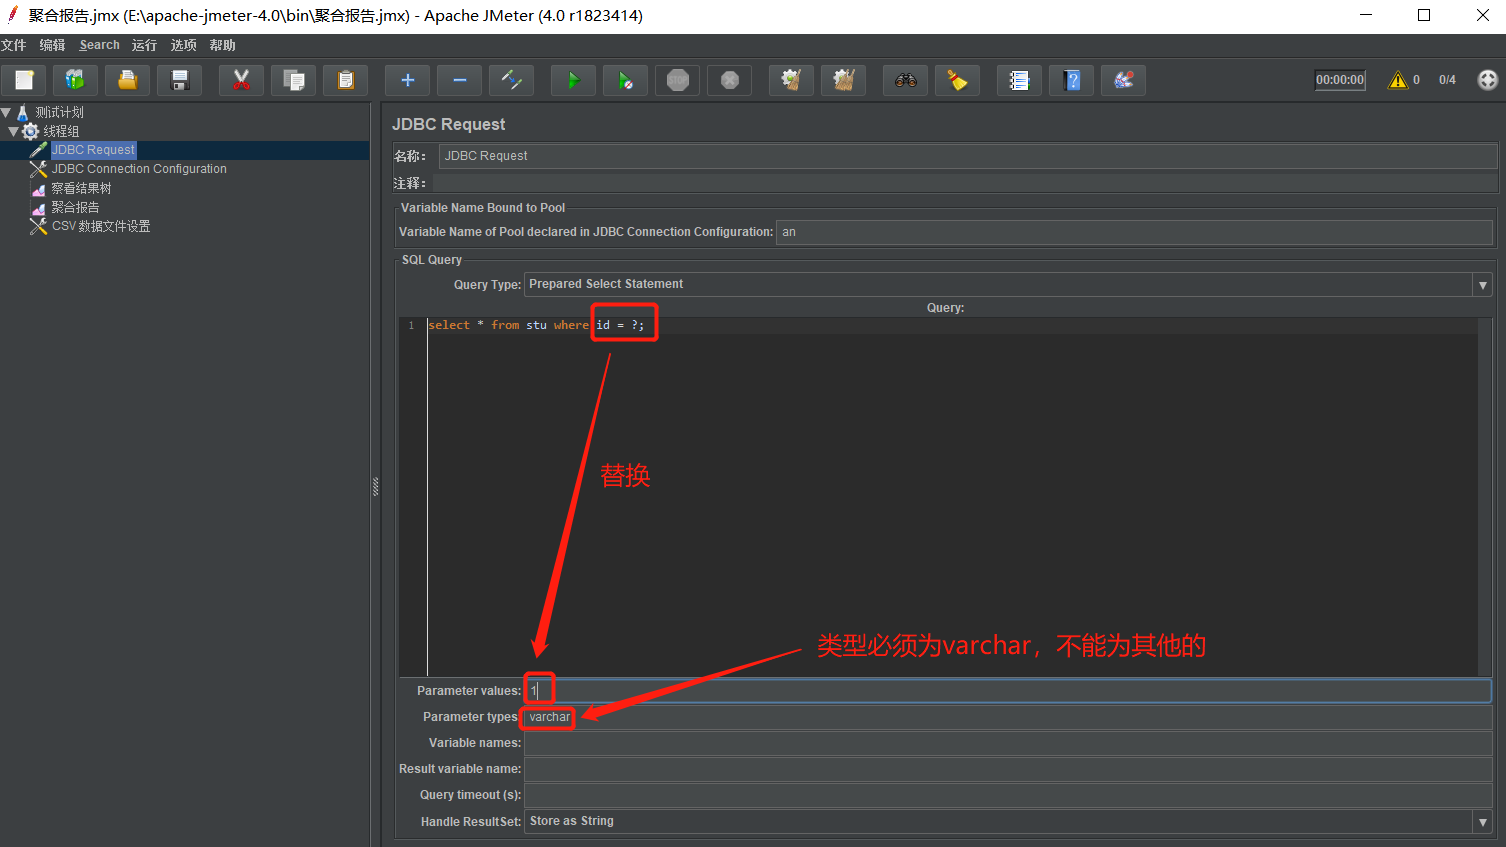Open the Search menu
This screenshot has height=847, width=1506.
(99, 45)
